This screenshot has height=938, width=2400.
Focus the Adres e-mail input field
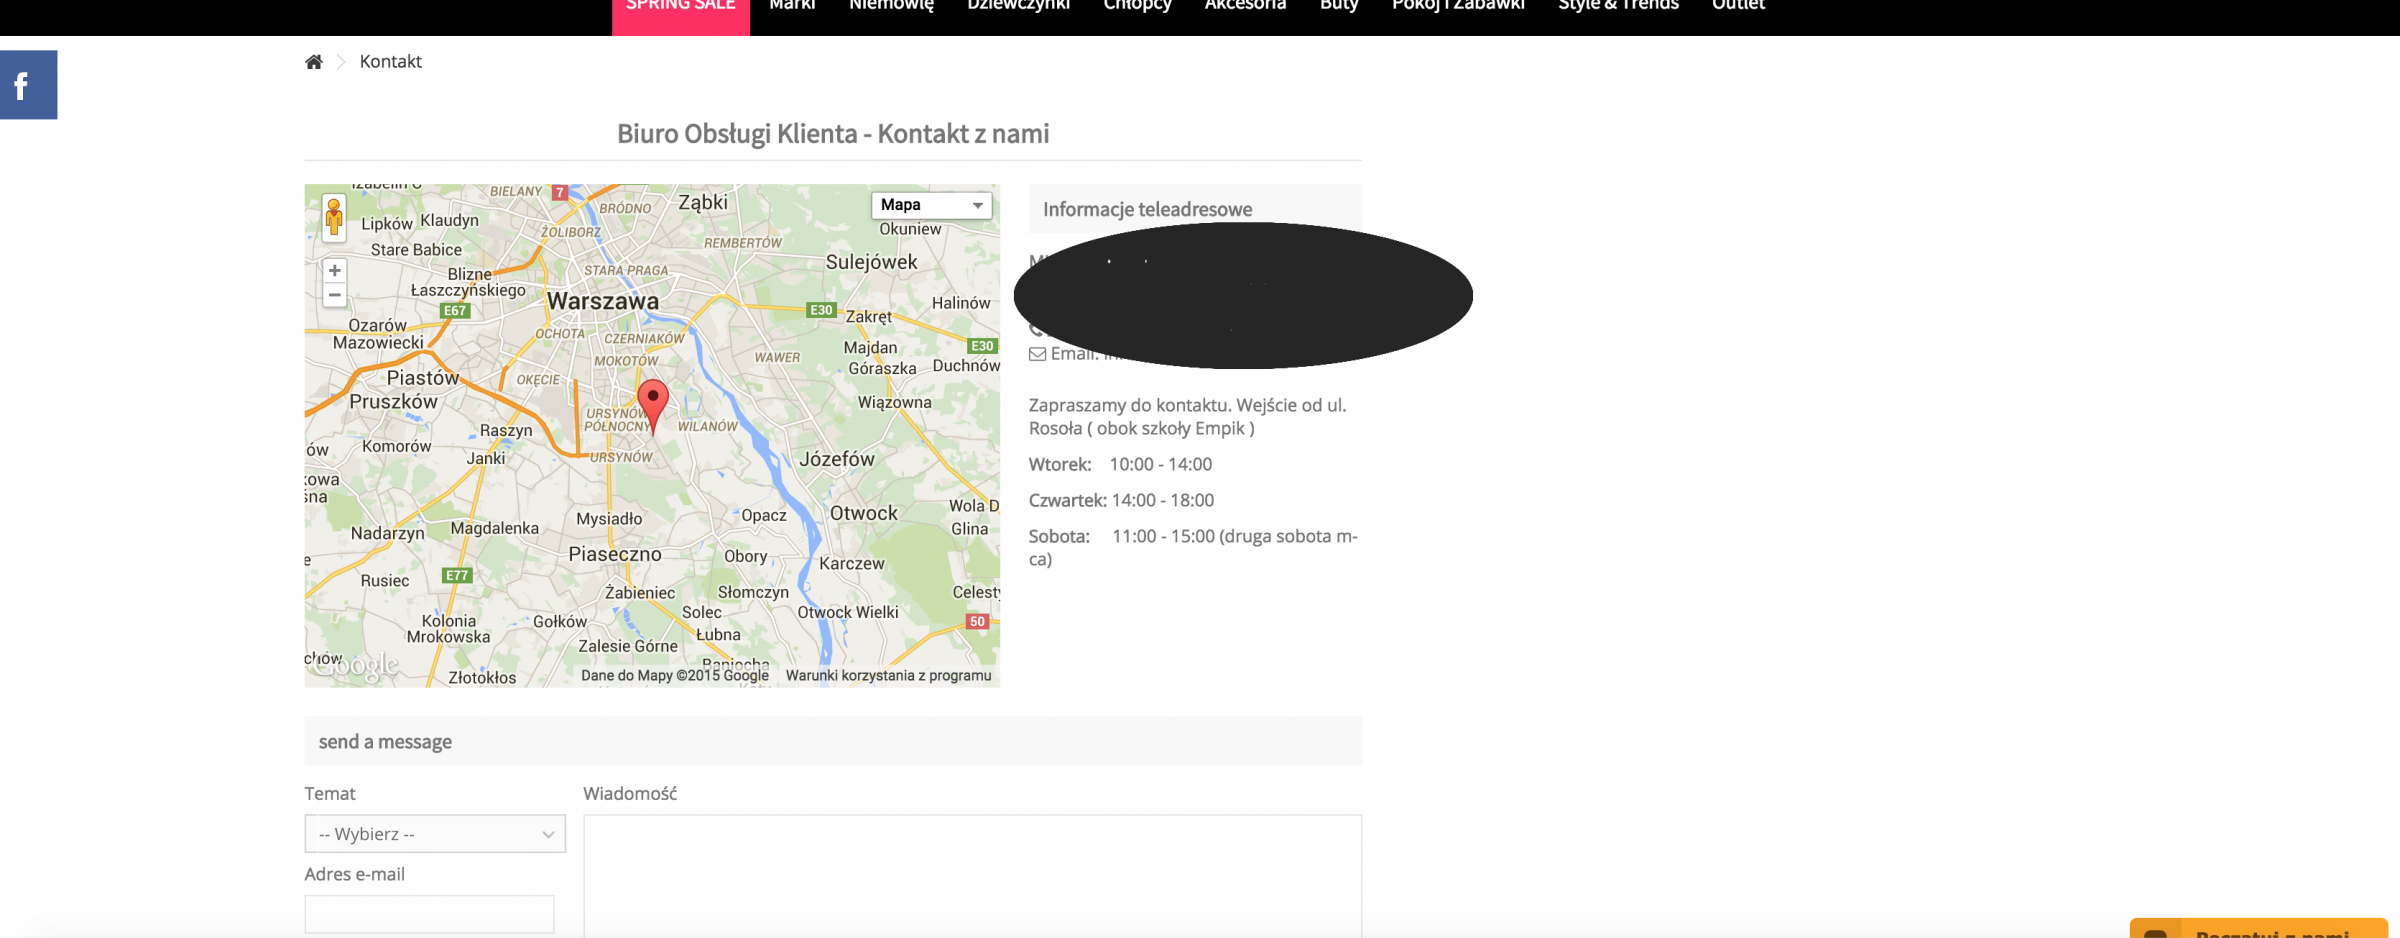[429, 914]
